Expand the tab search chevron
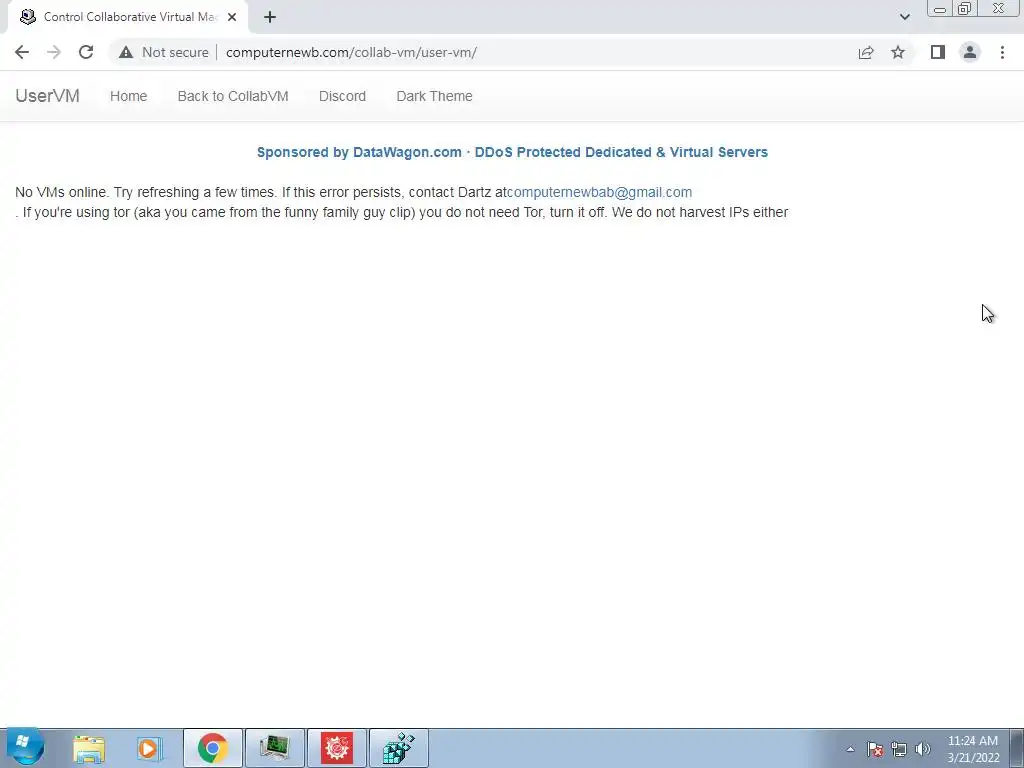The image size is (1024, 768). [904, 17]
